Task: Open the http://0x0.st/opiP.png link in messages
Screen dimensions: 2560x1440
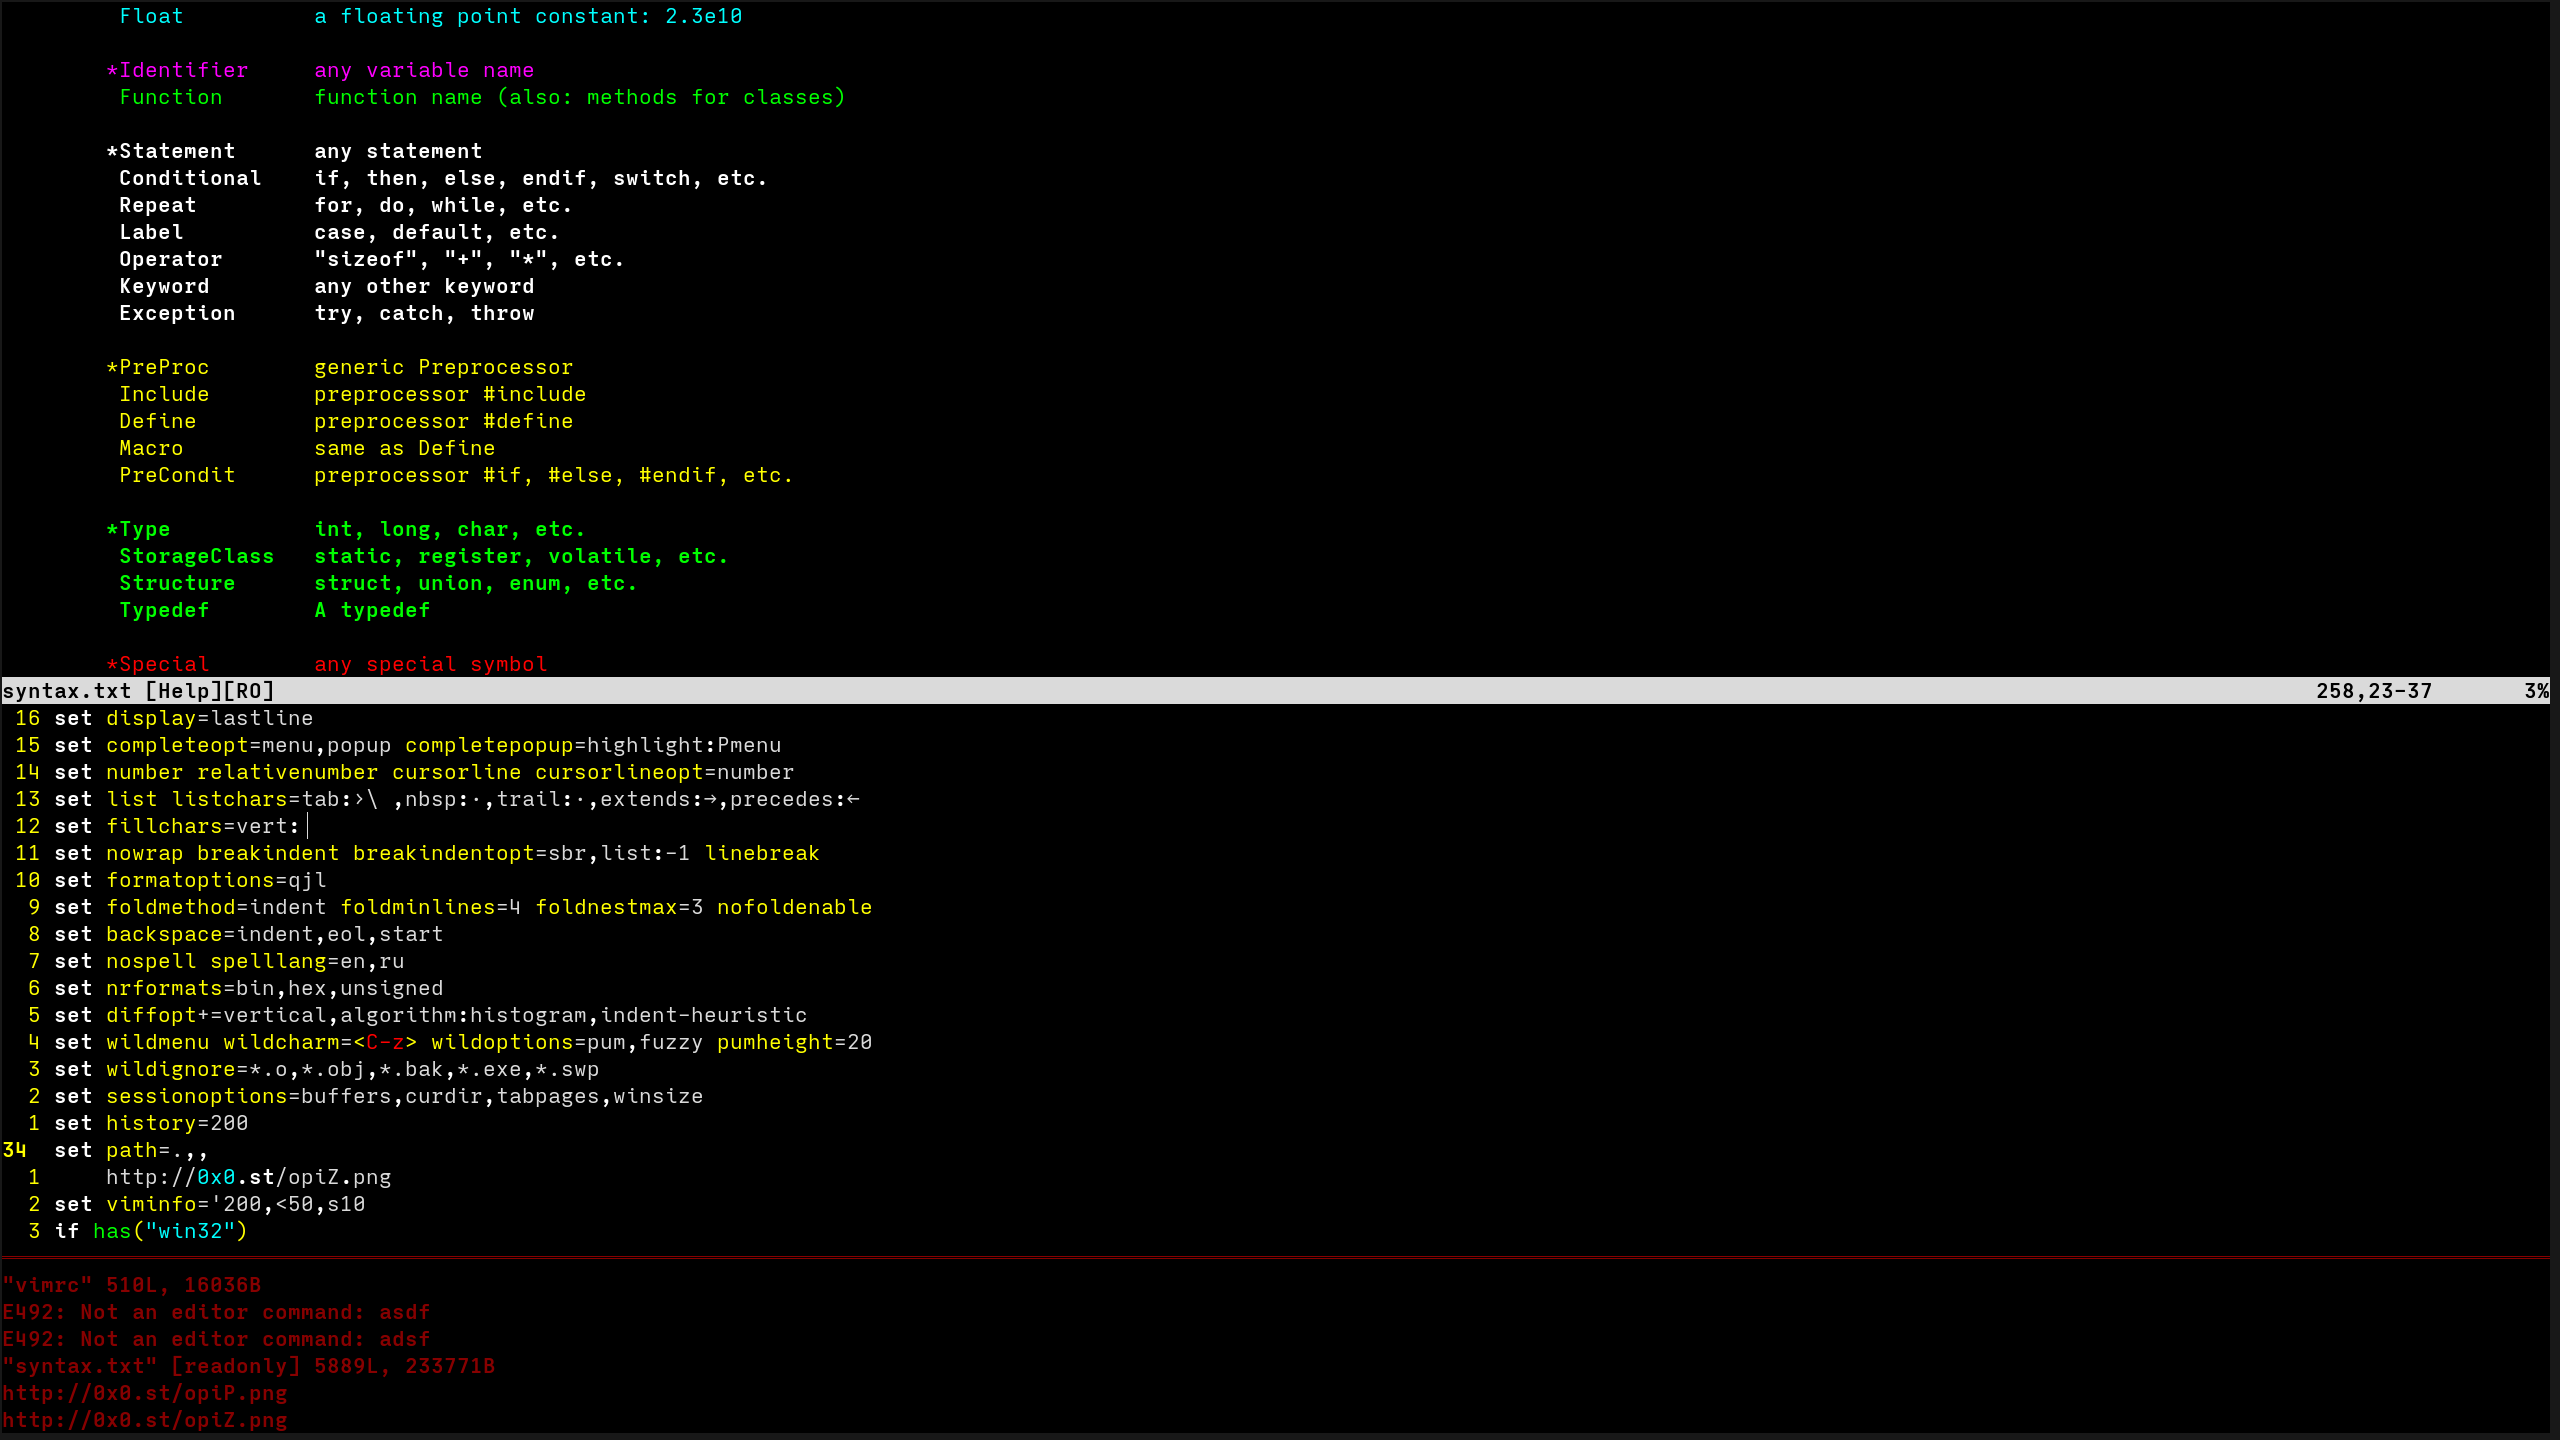Action: coord(146,1393)
